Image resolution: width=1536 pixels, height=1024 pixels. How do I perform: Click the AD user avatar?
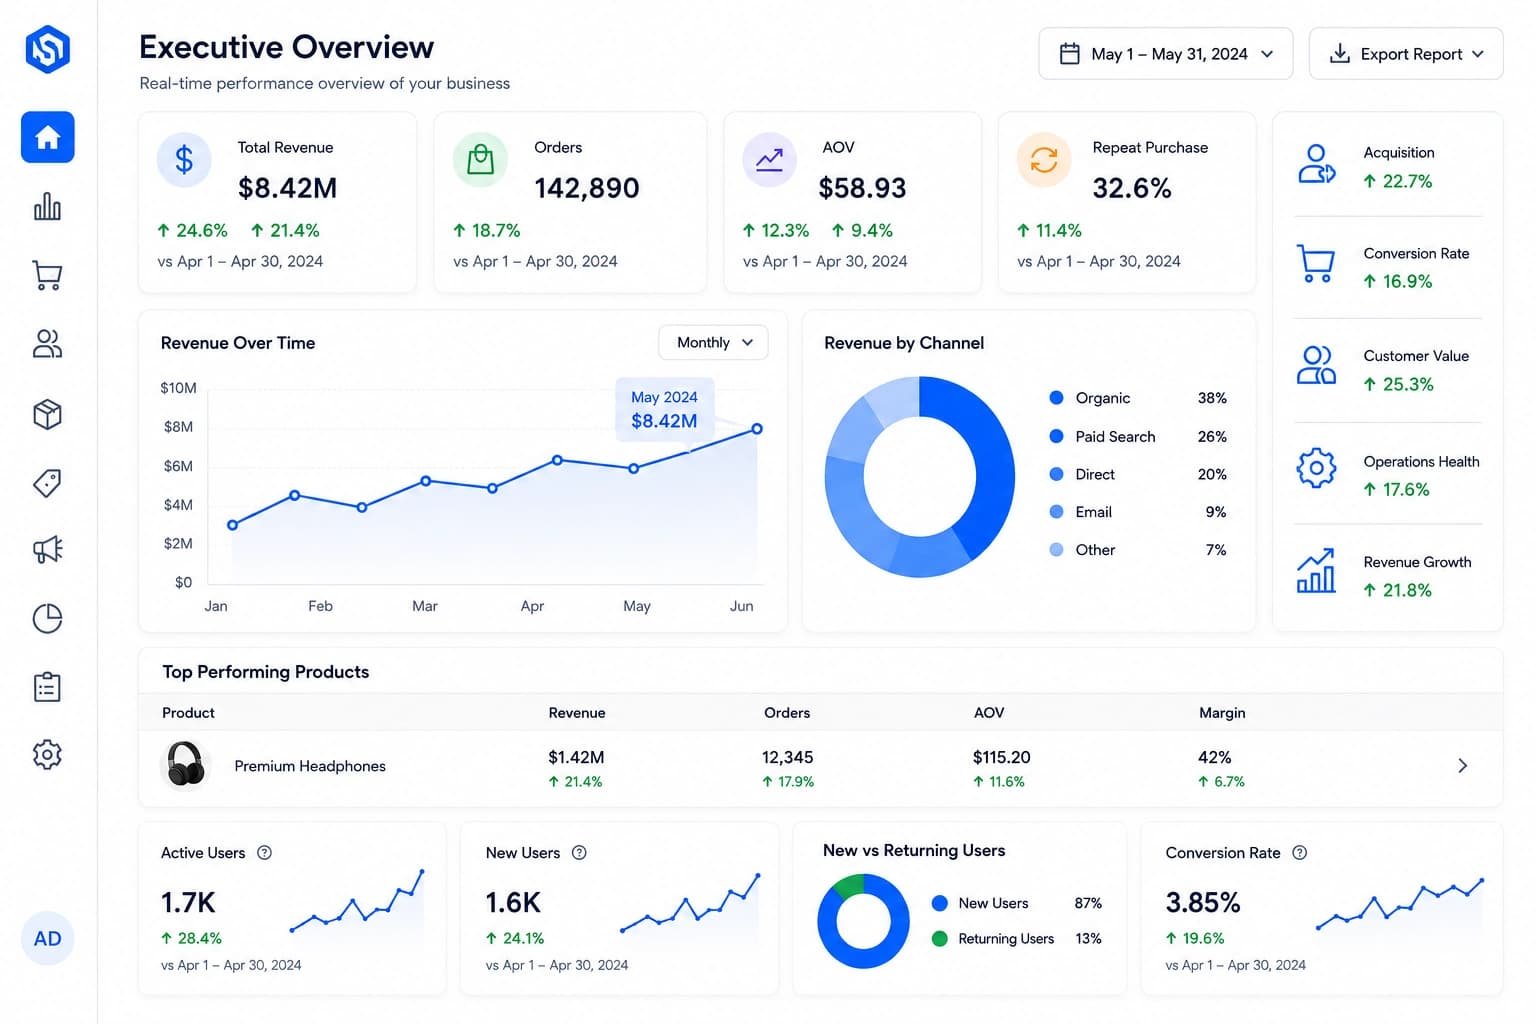(x=47, y=938)
